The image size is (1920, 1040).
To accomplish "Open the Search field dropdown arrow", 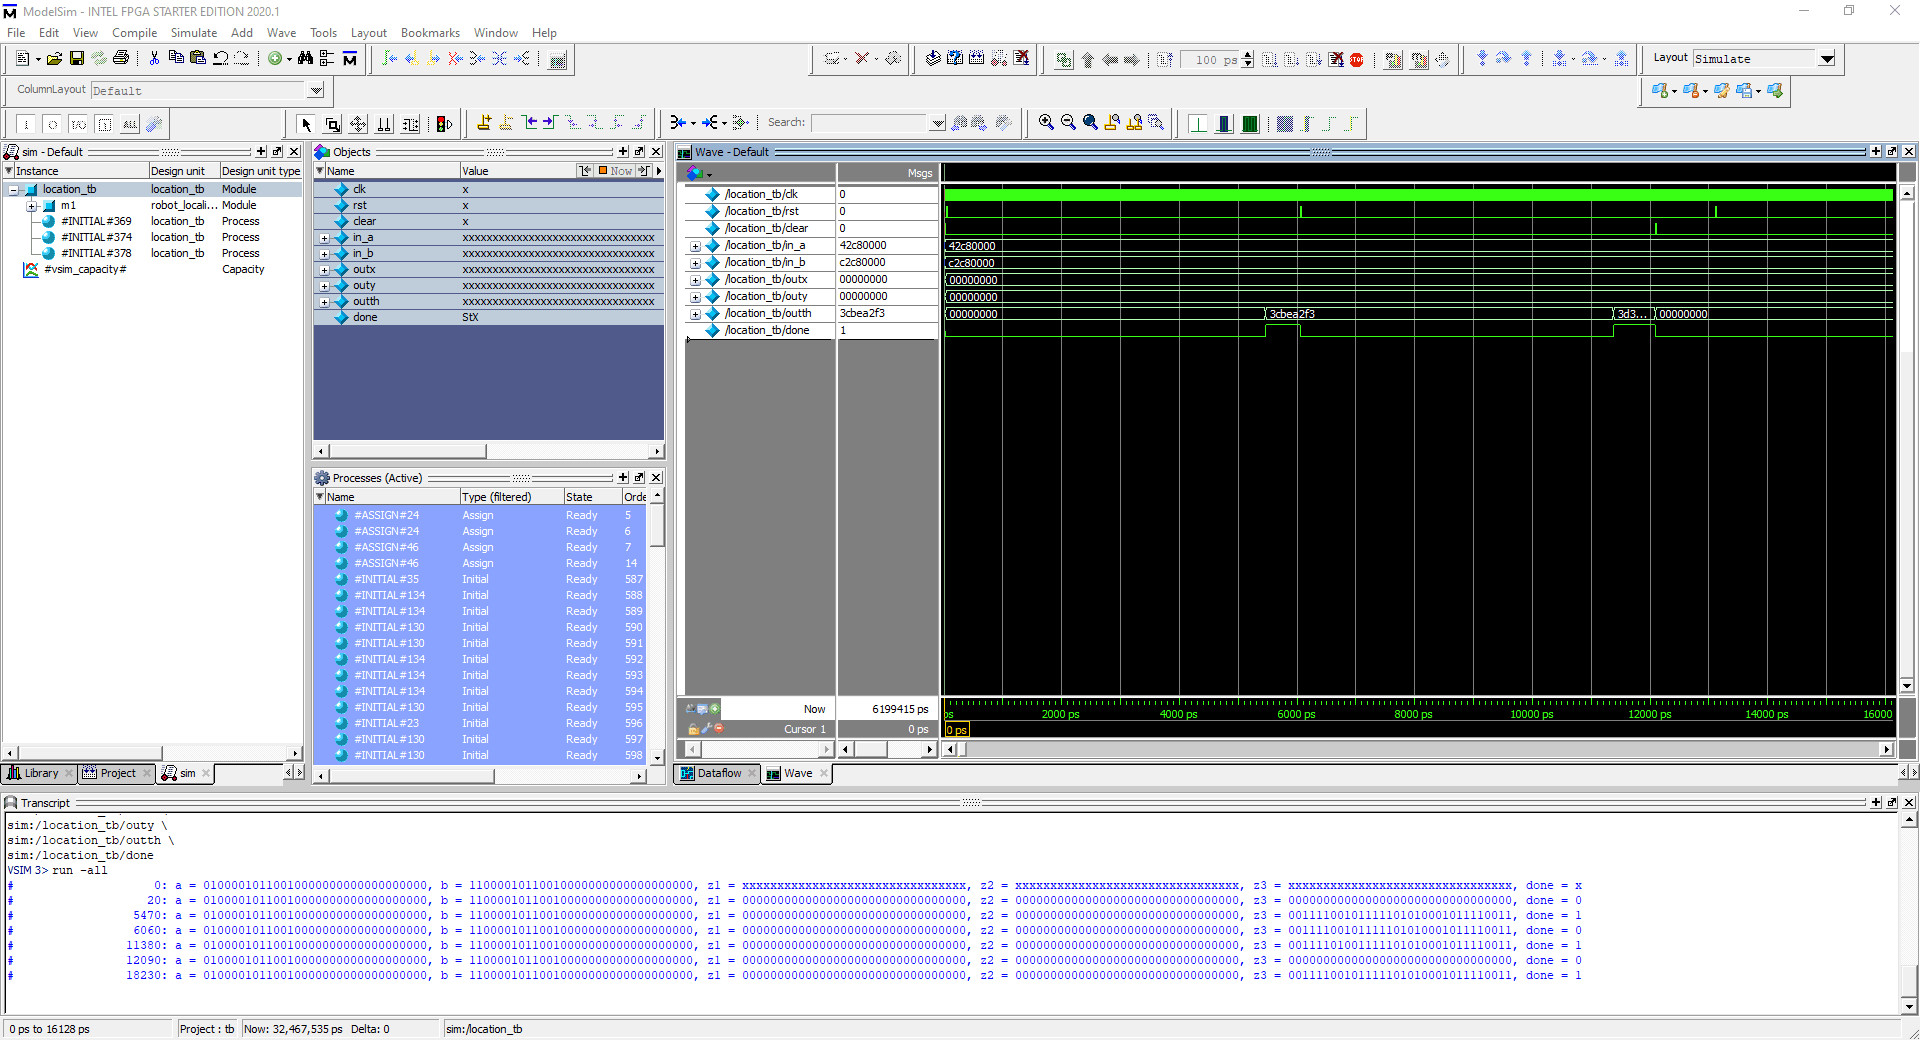I will tap(937, 123).
